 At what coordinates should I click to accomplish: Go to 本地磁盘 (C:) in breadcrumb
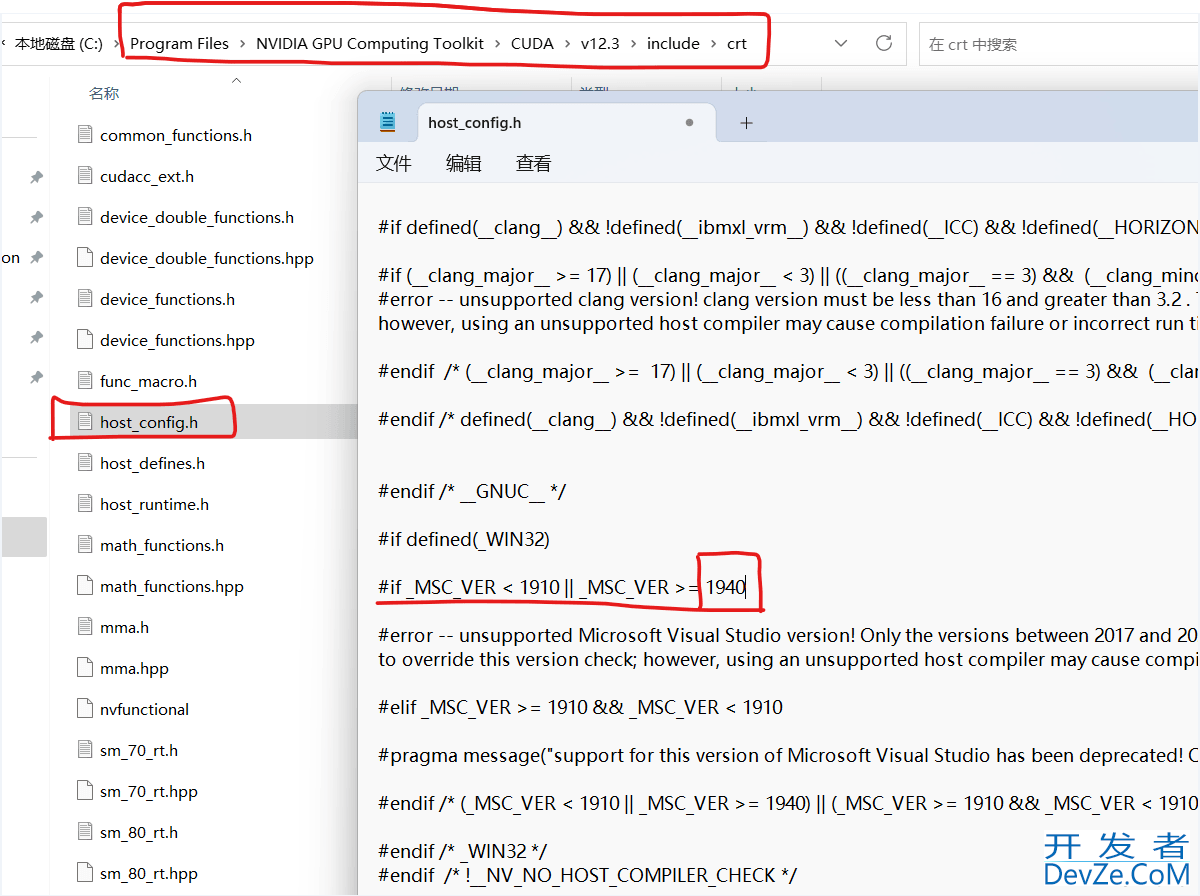pos(59,44)
